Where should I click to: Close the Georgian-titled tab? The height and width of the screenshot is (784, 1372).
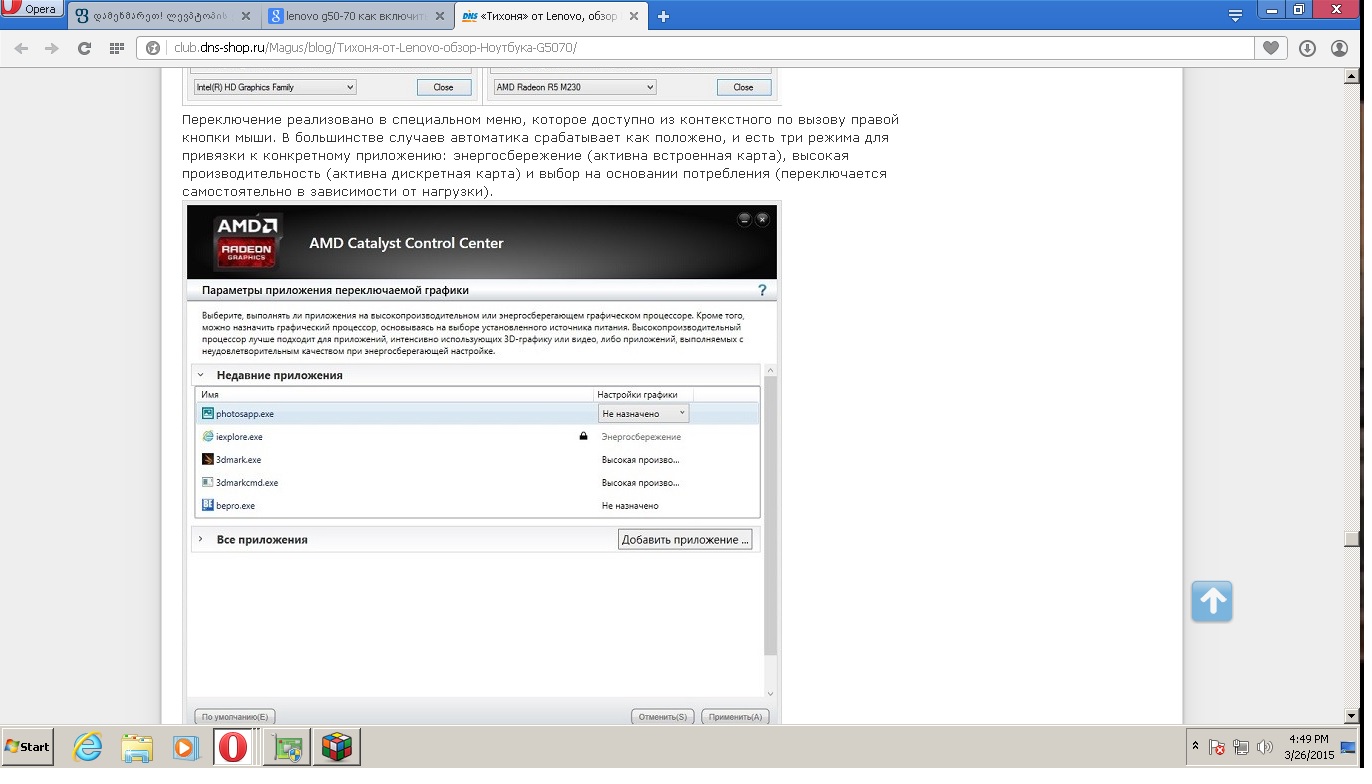click(245, 17)
